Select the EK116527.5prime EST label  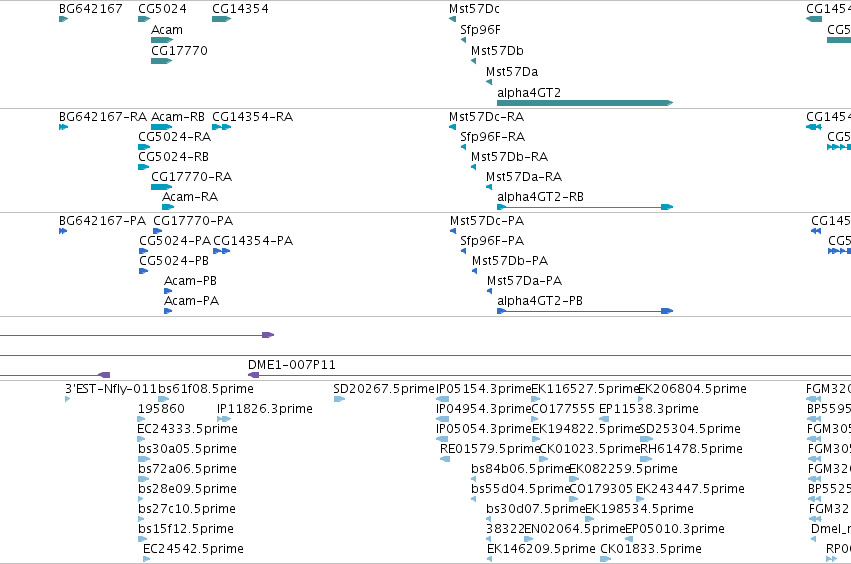point(585,389)
